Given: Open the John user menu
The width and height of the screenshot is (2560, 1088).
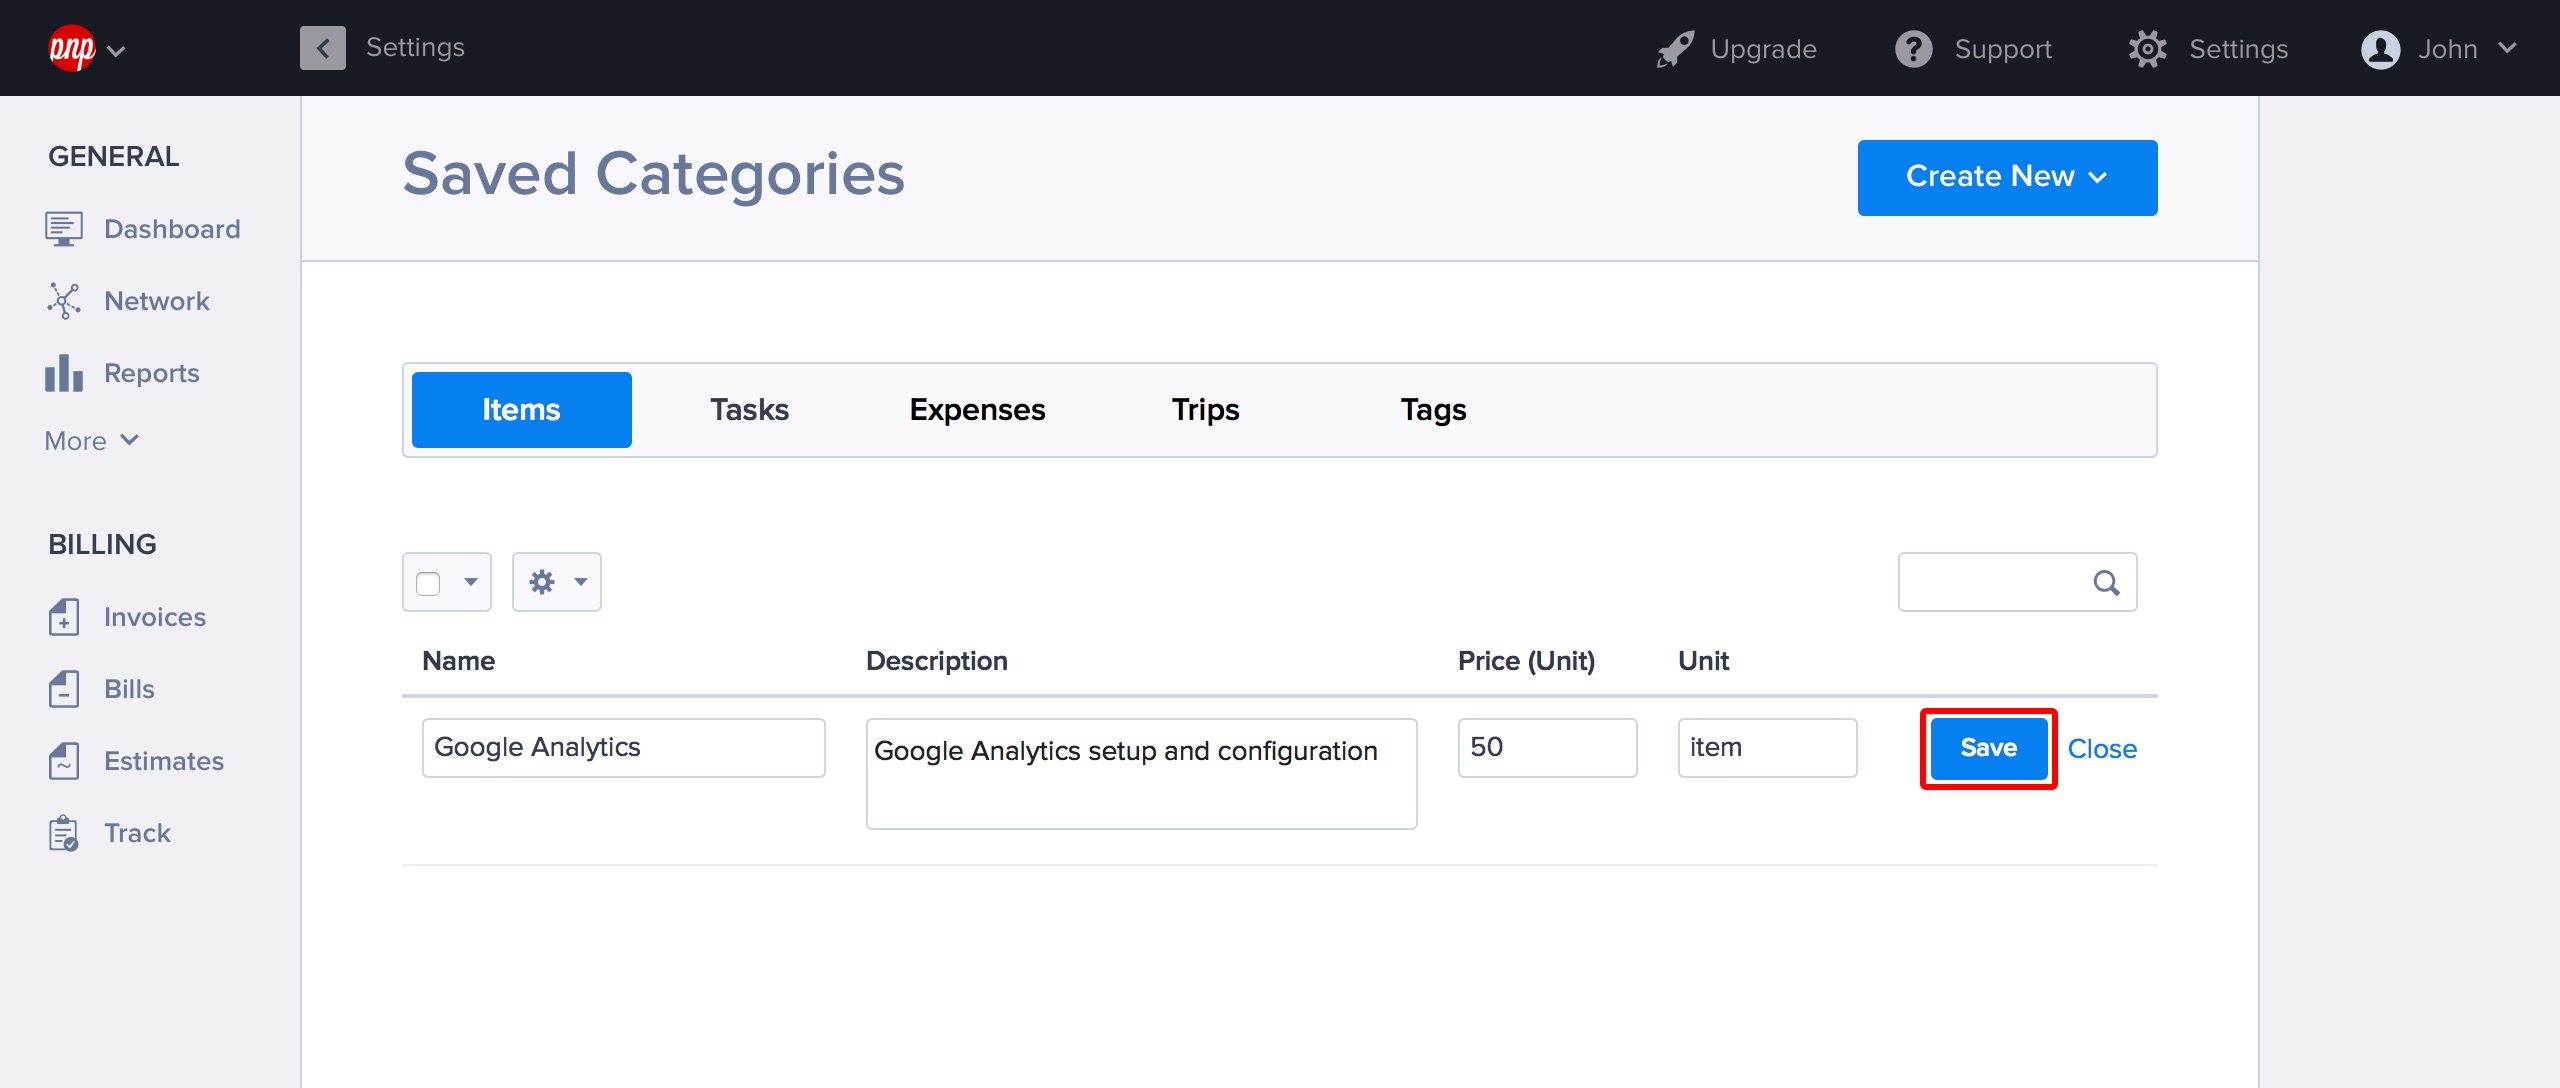Looking at the screenshot, I should (2438, 49).
